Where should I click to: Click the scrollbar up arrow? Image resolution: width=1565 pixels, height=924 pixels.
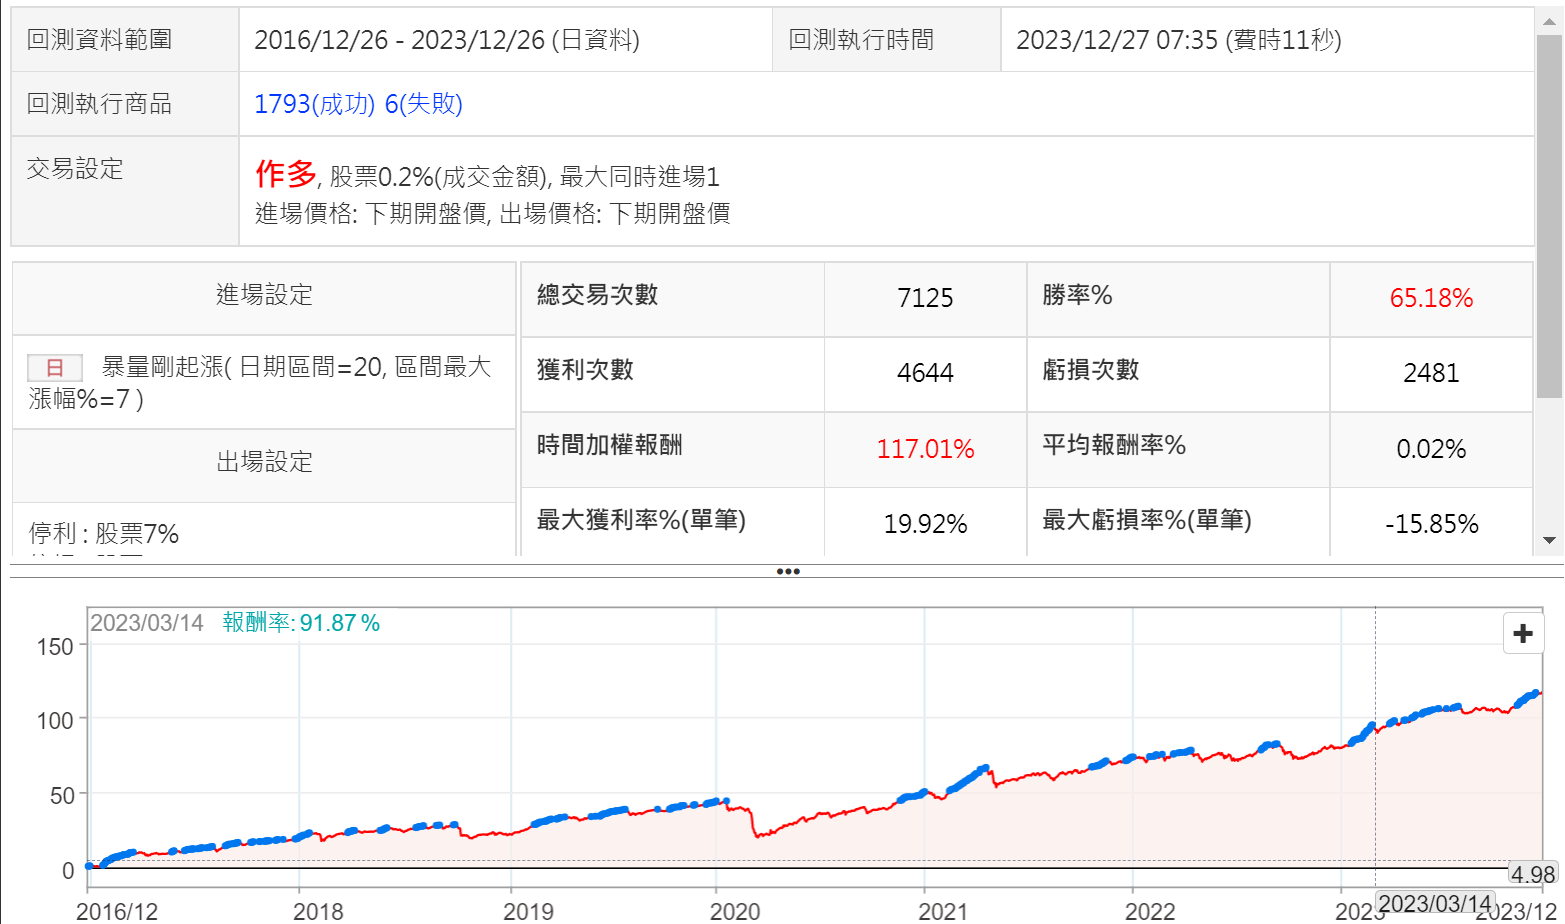point(1549,22)
